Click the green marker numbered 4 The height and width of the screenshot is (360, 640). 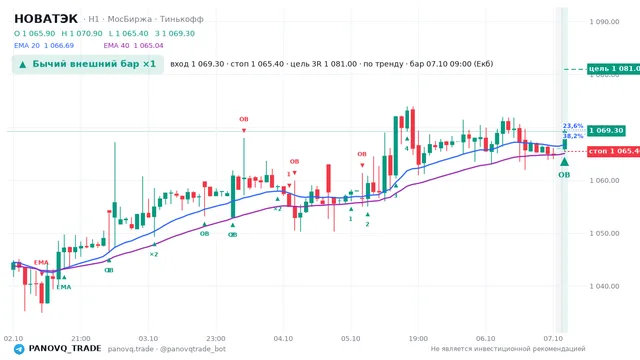coord(407,149)
